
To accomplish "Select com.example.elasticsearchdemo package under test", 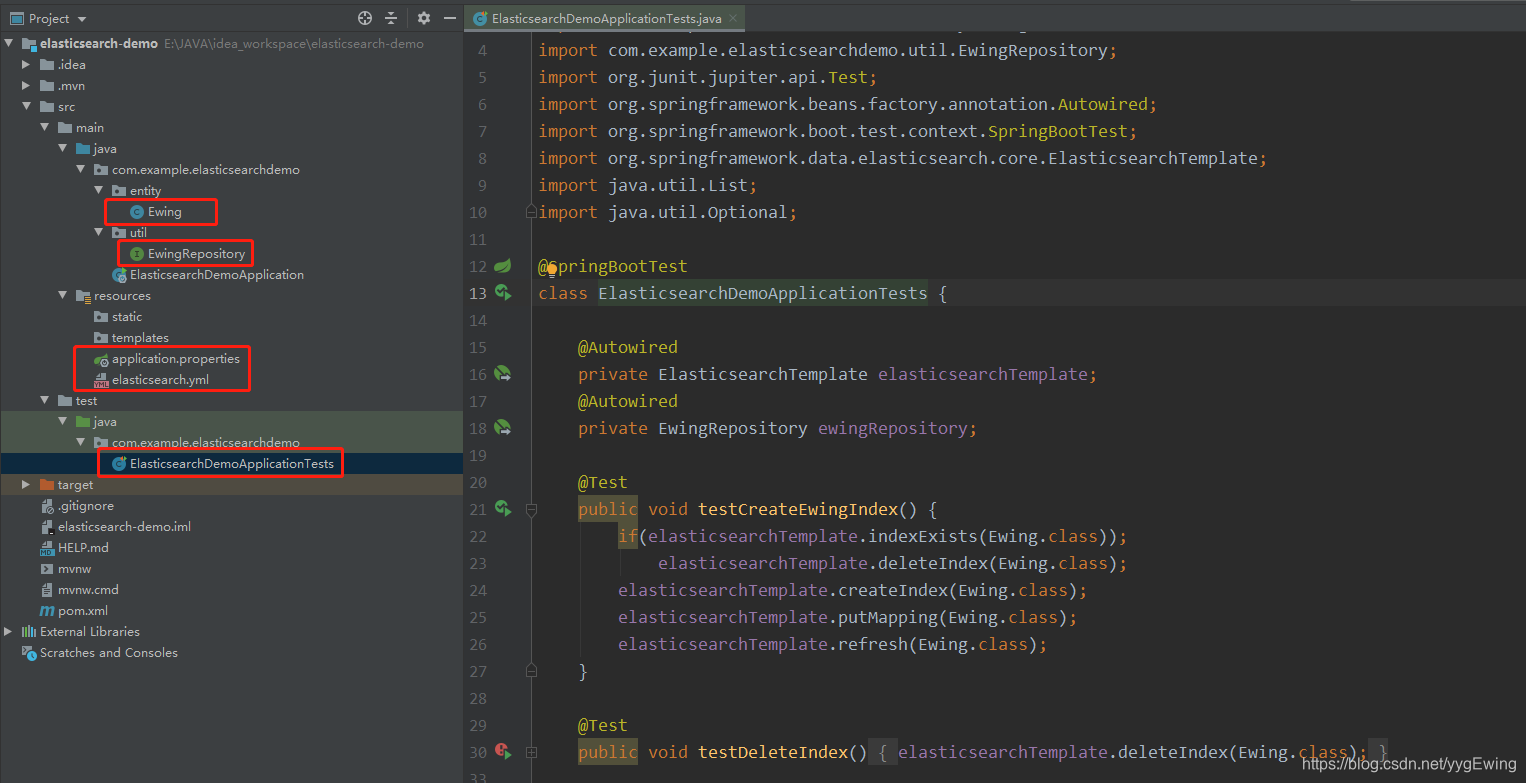I will (196, 443).
